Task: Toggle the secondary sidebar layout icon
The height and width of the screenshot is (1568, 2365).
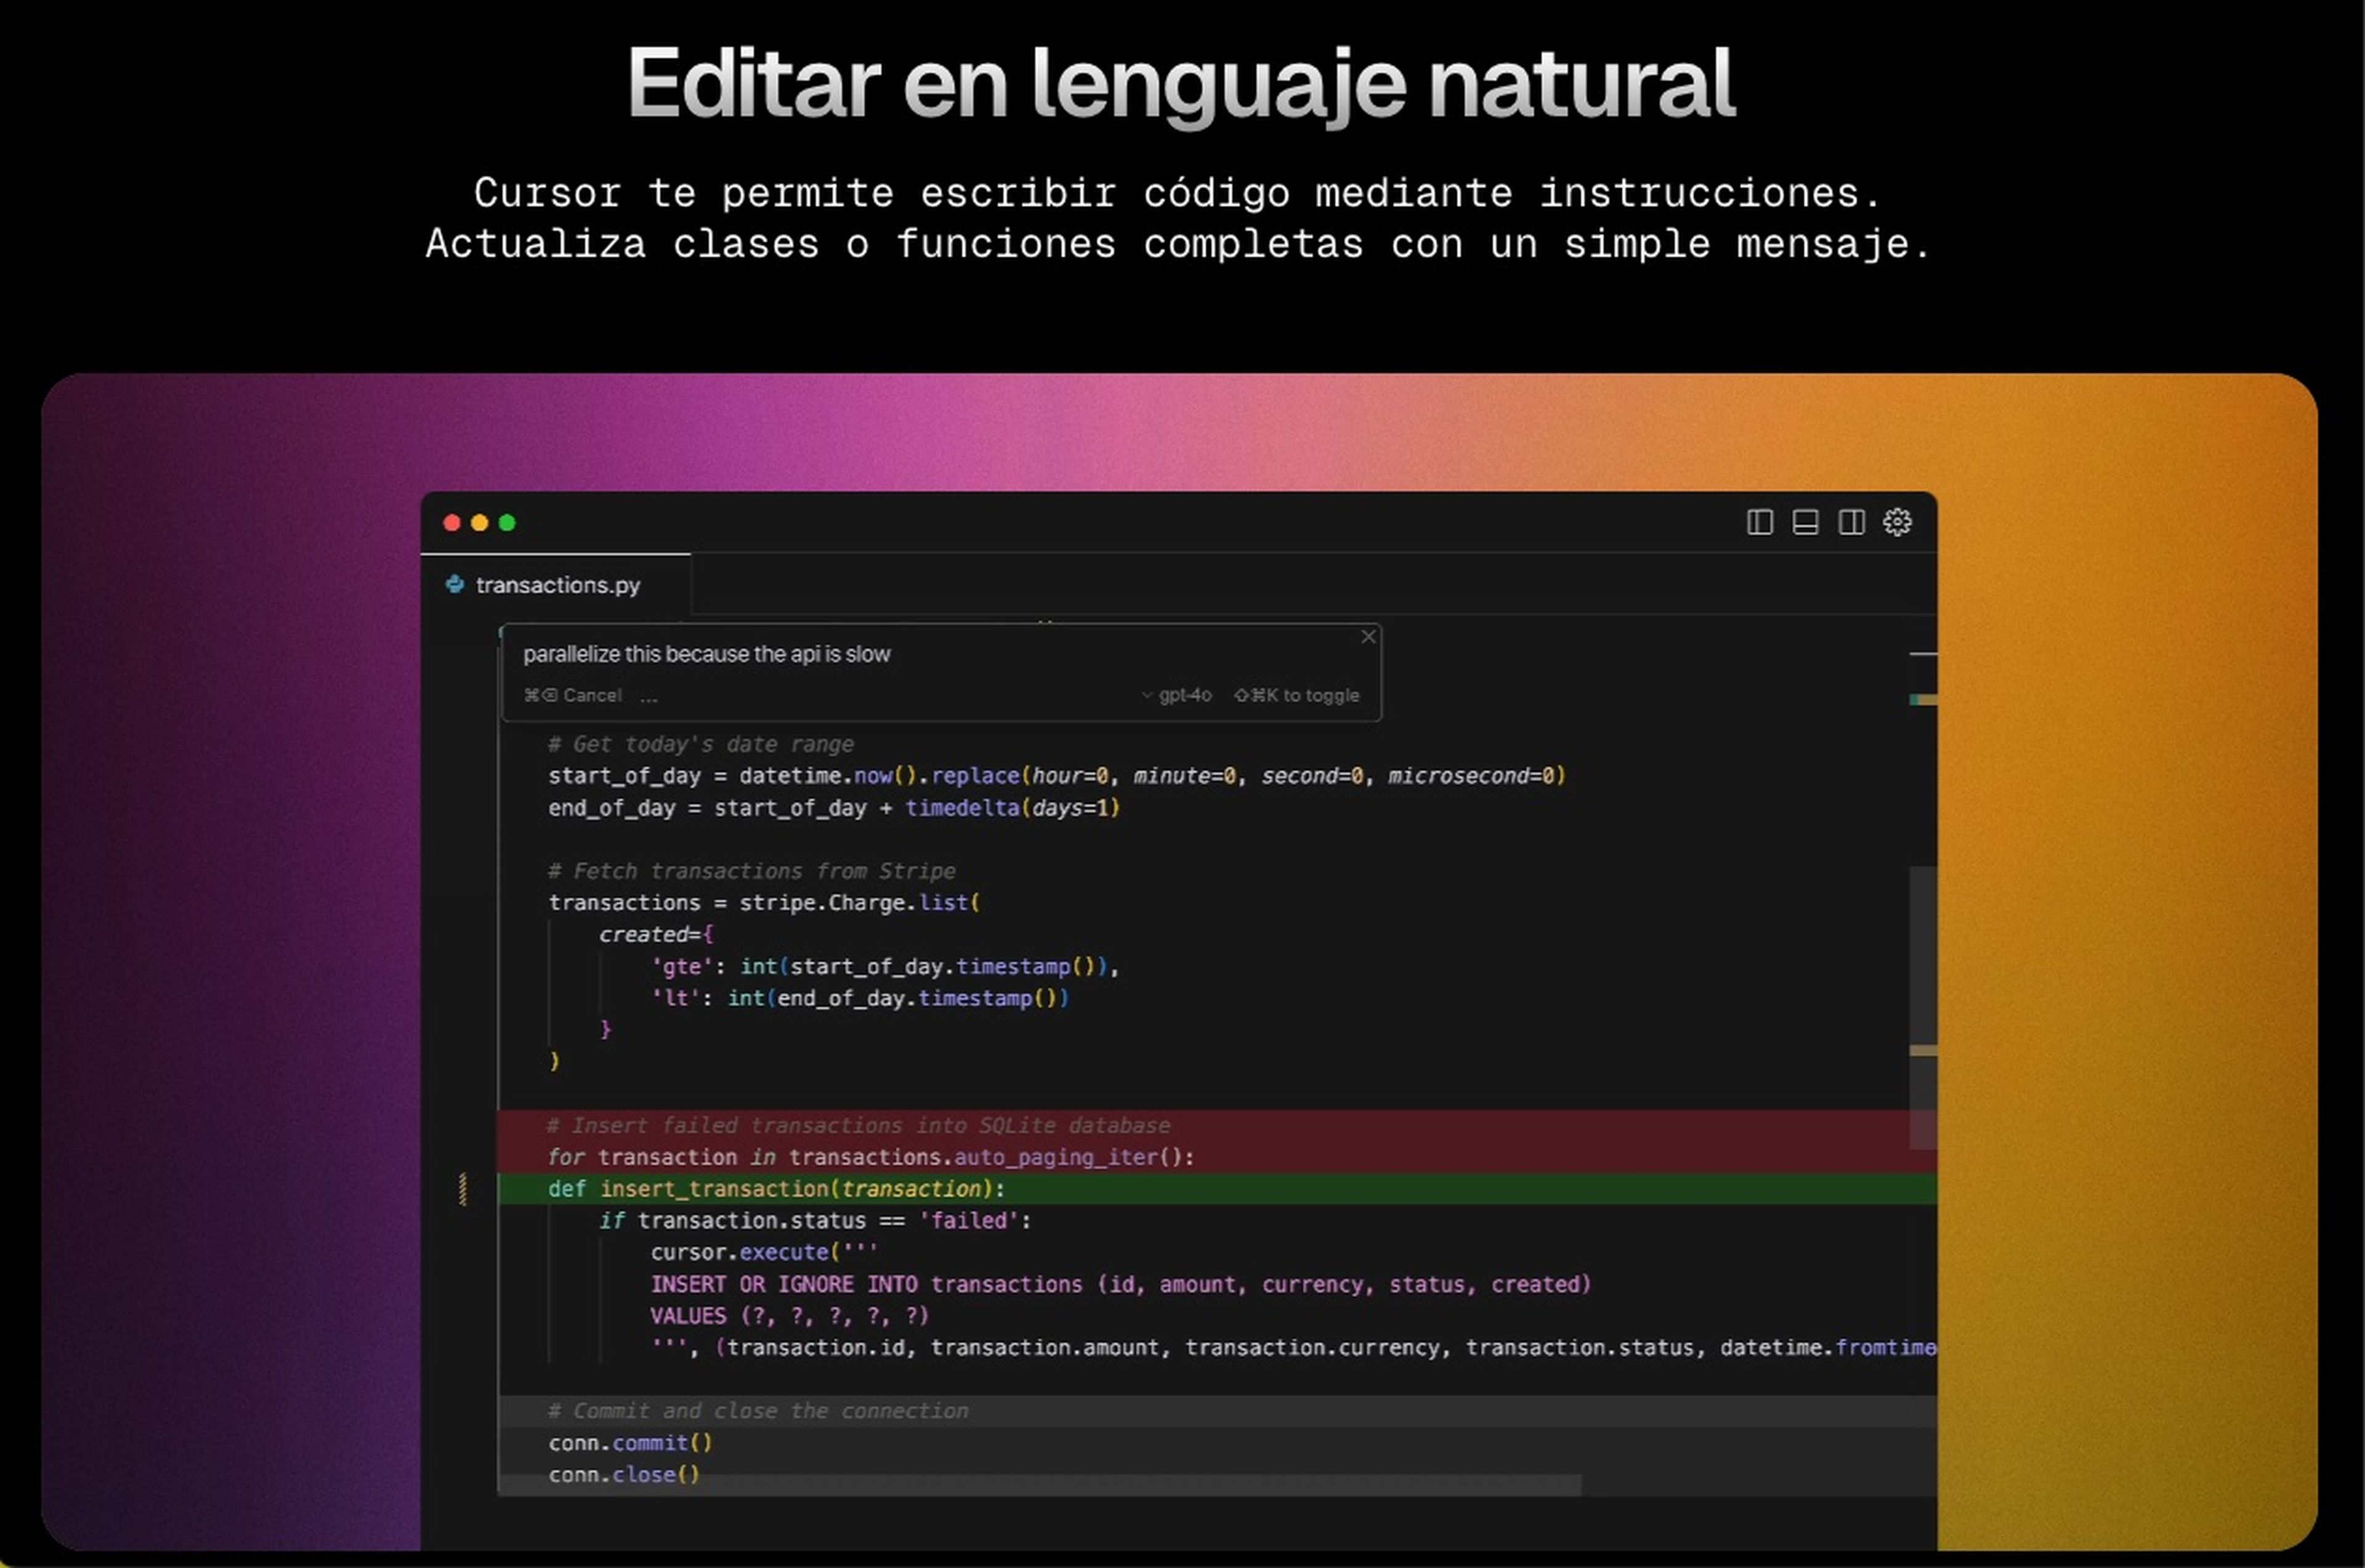Action: (1851, 522)
